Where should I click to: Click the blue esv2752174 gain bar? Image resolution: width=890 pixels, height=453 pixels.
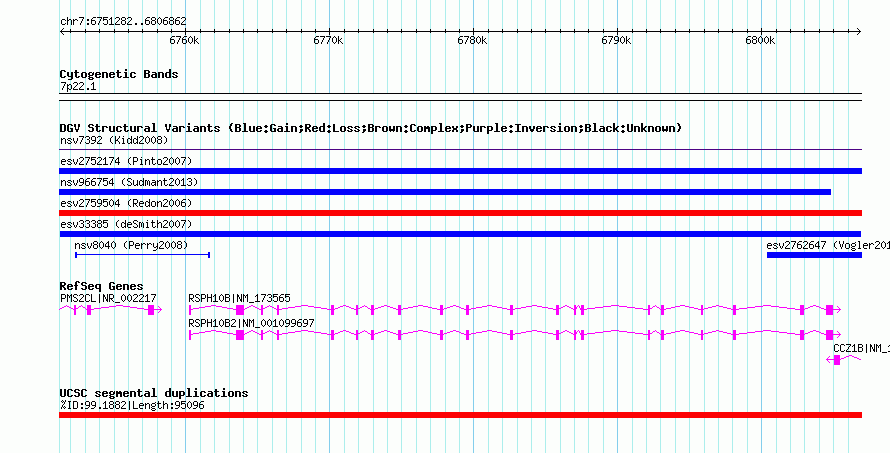coord(460,171)
